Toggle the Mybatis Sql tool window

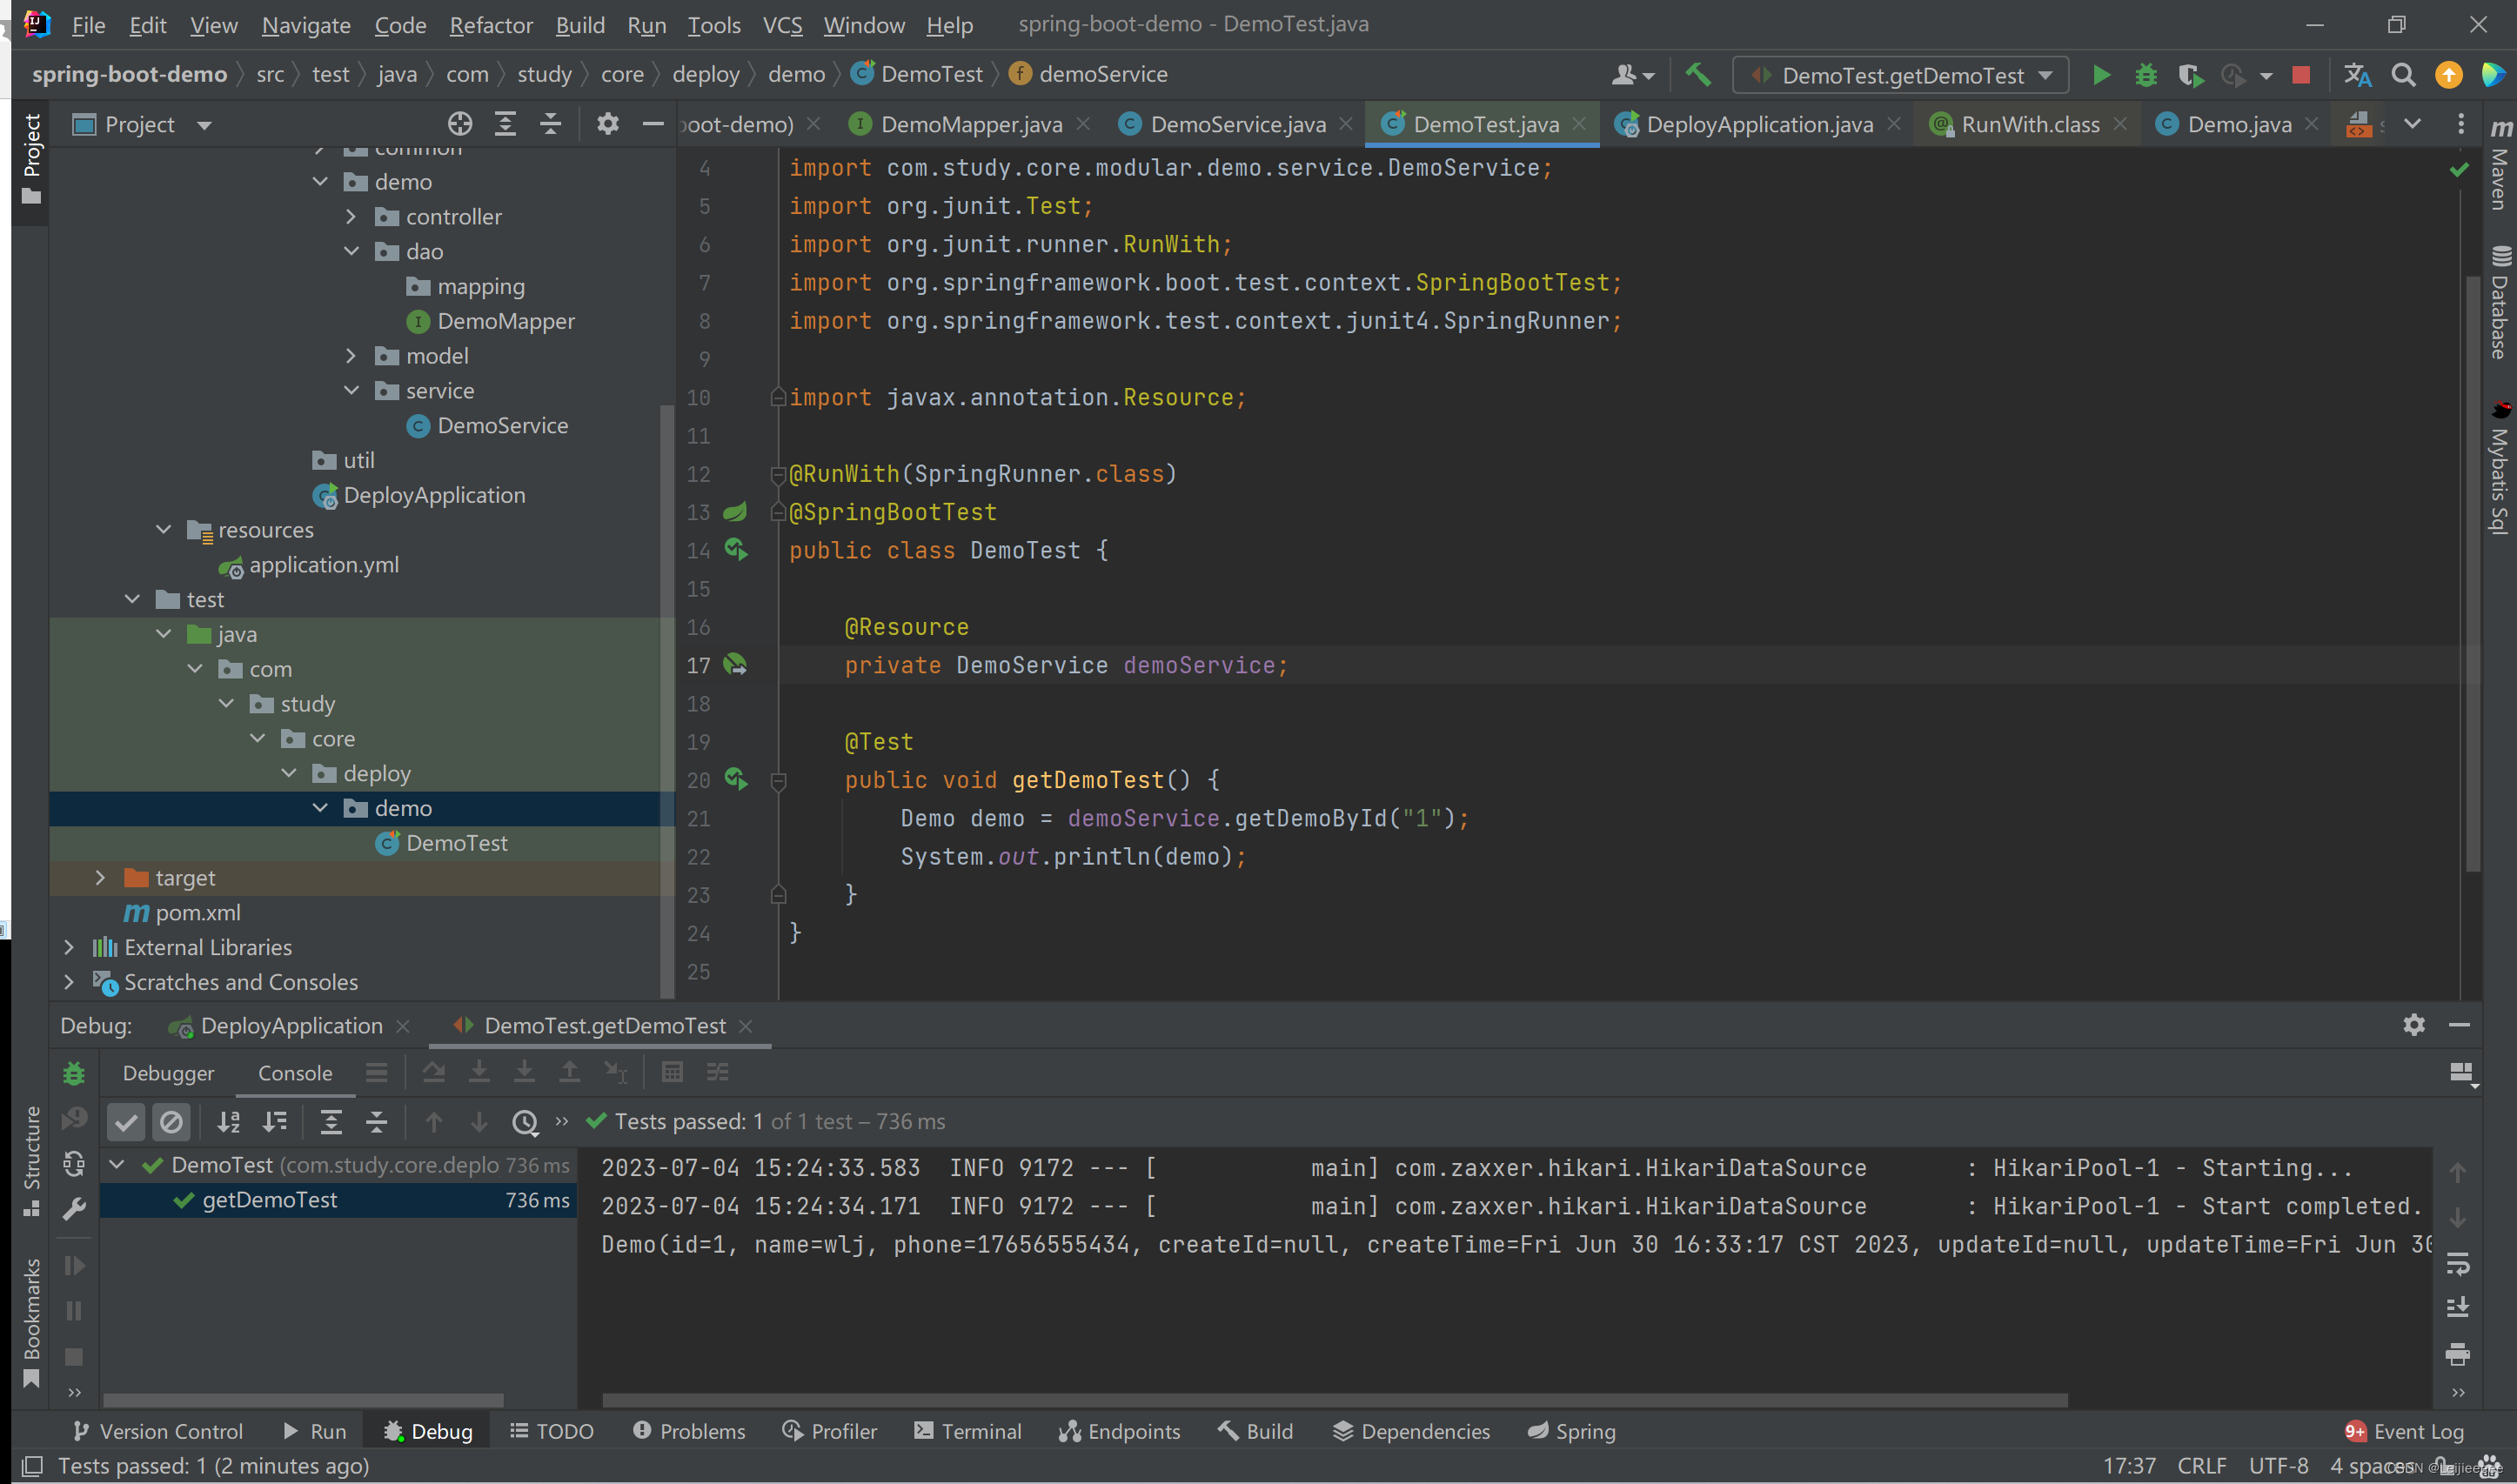2500,468
